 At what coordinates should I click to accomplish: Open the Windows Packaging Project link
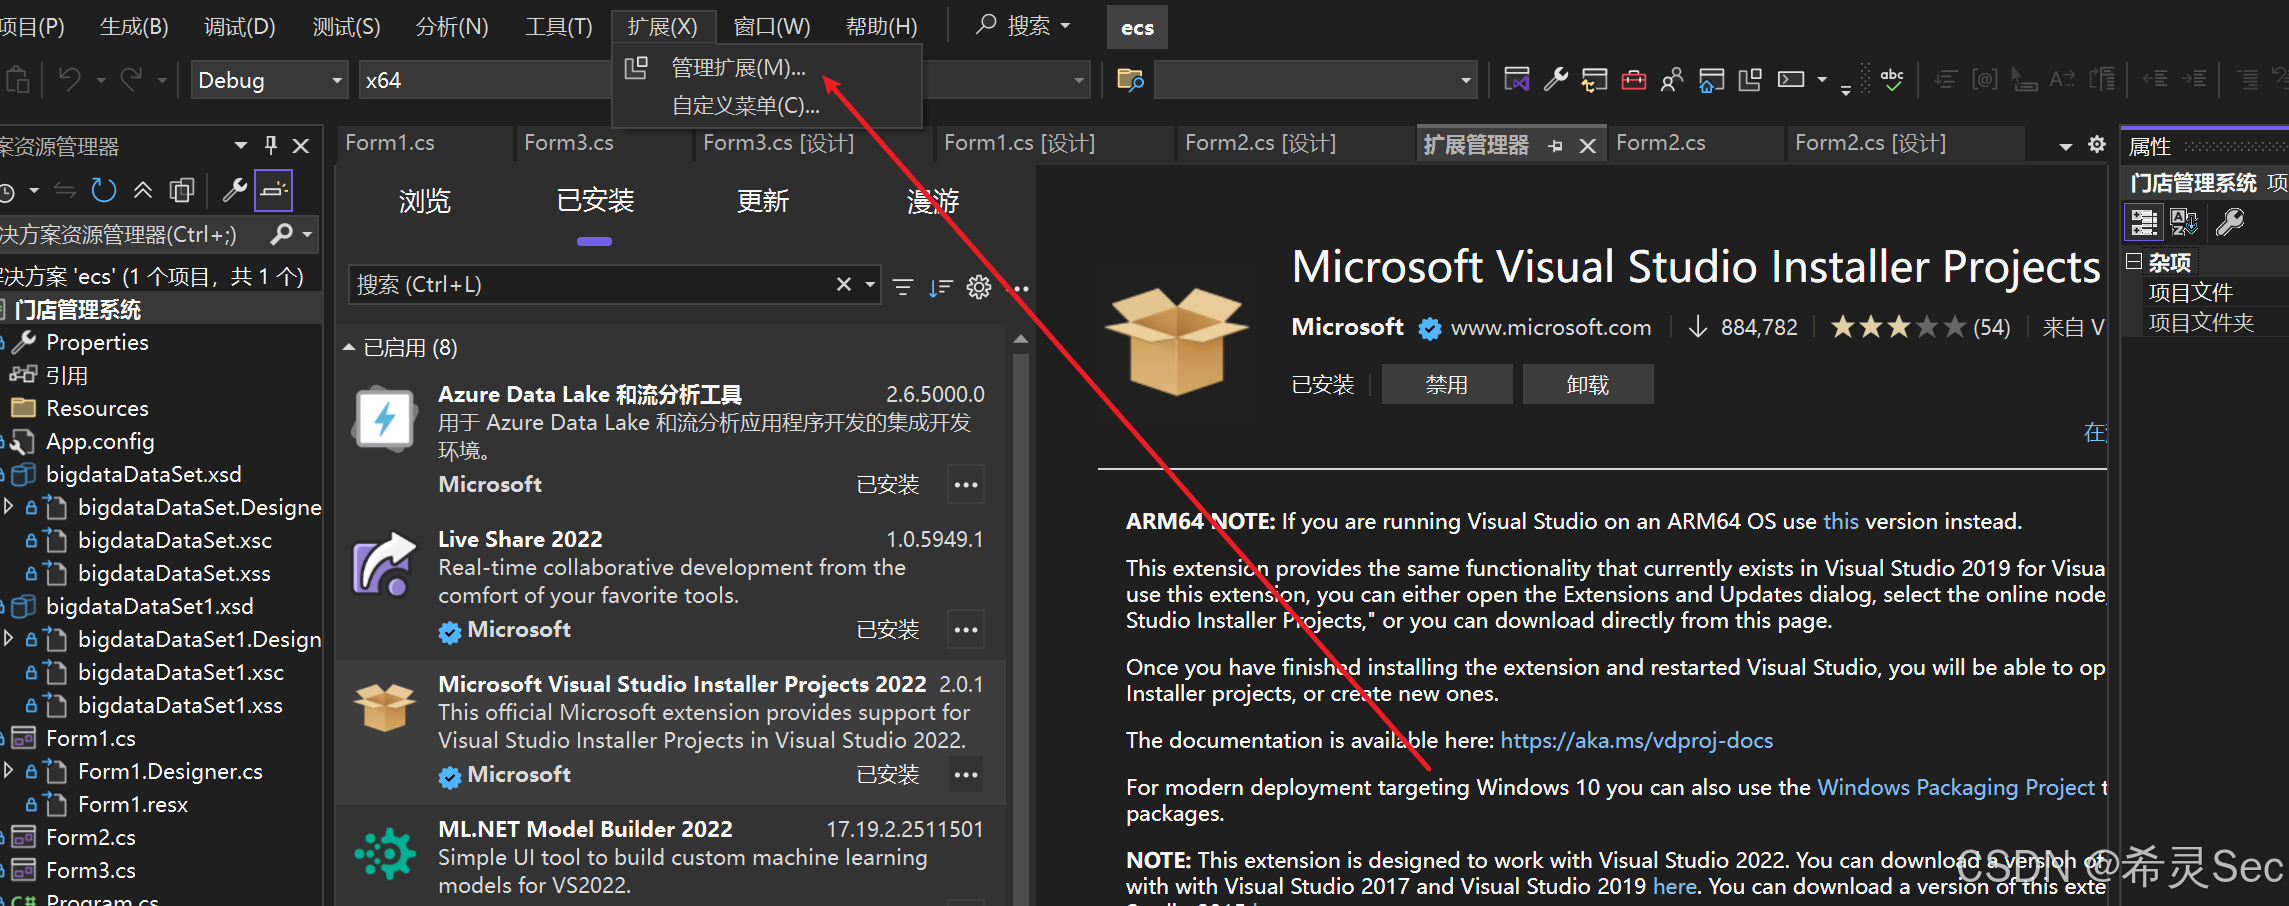click(x=1955, y=787)
